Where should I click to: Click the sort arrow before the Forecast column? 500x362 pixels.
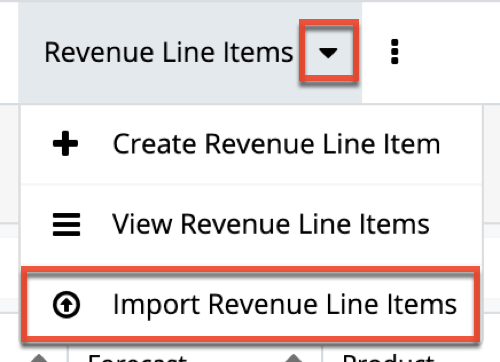(39, 358)
